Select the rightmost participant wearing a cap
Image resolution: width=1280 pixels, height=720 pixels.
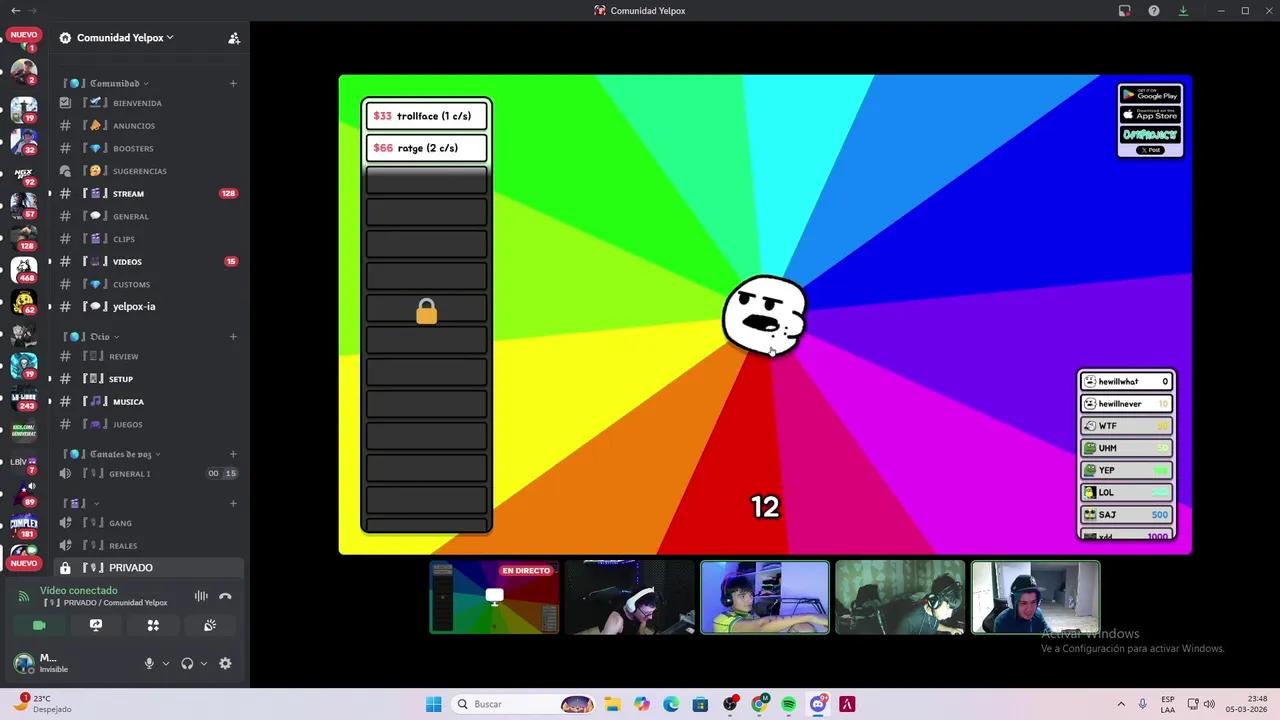[x=1035, y=597]
